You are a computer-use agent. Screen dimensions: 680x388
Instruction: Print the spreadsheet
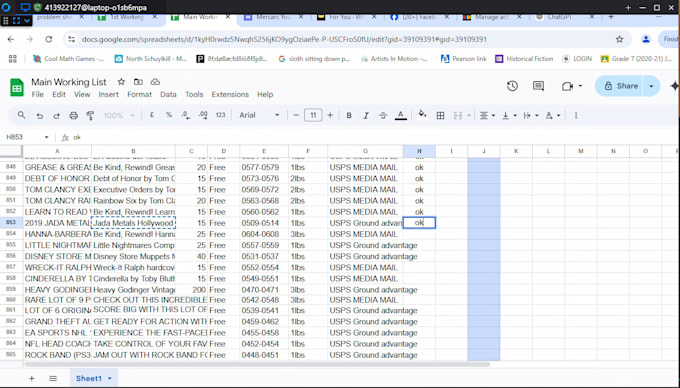point(73,115)
